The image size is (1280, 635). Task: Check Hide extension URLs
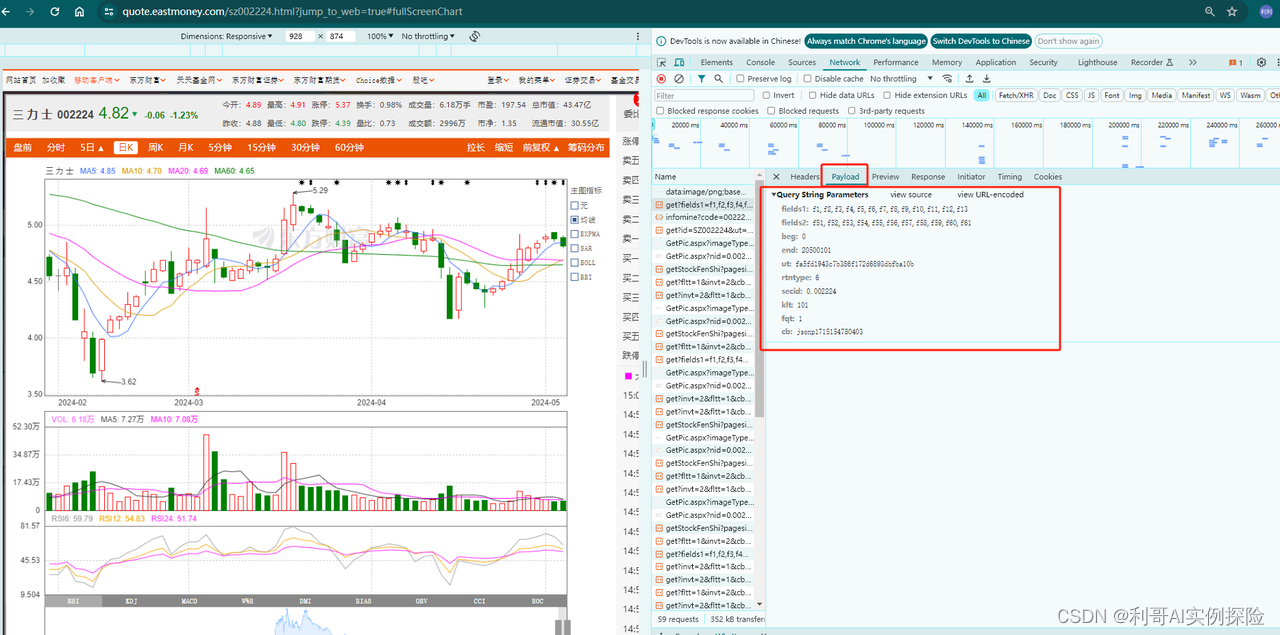coord(886,95)
